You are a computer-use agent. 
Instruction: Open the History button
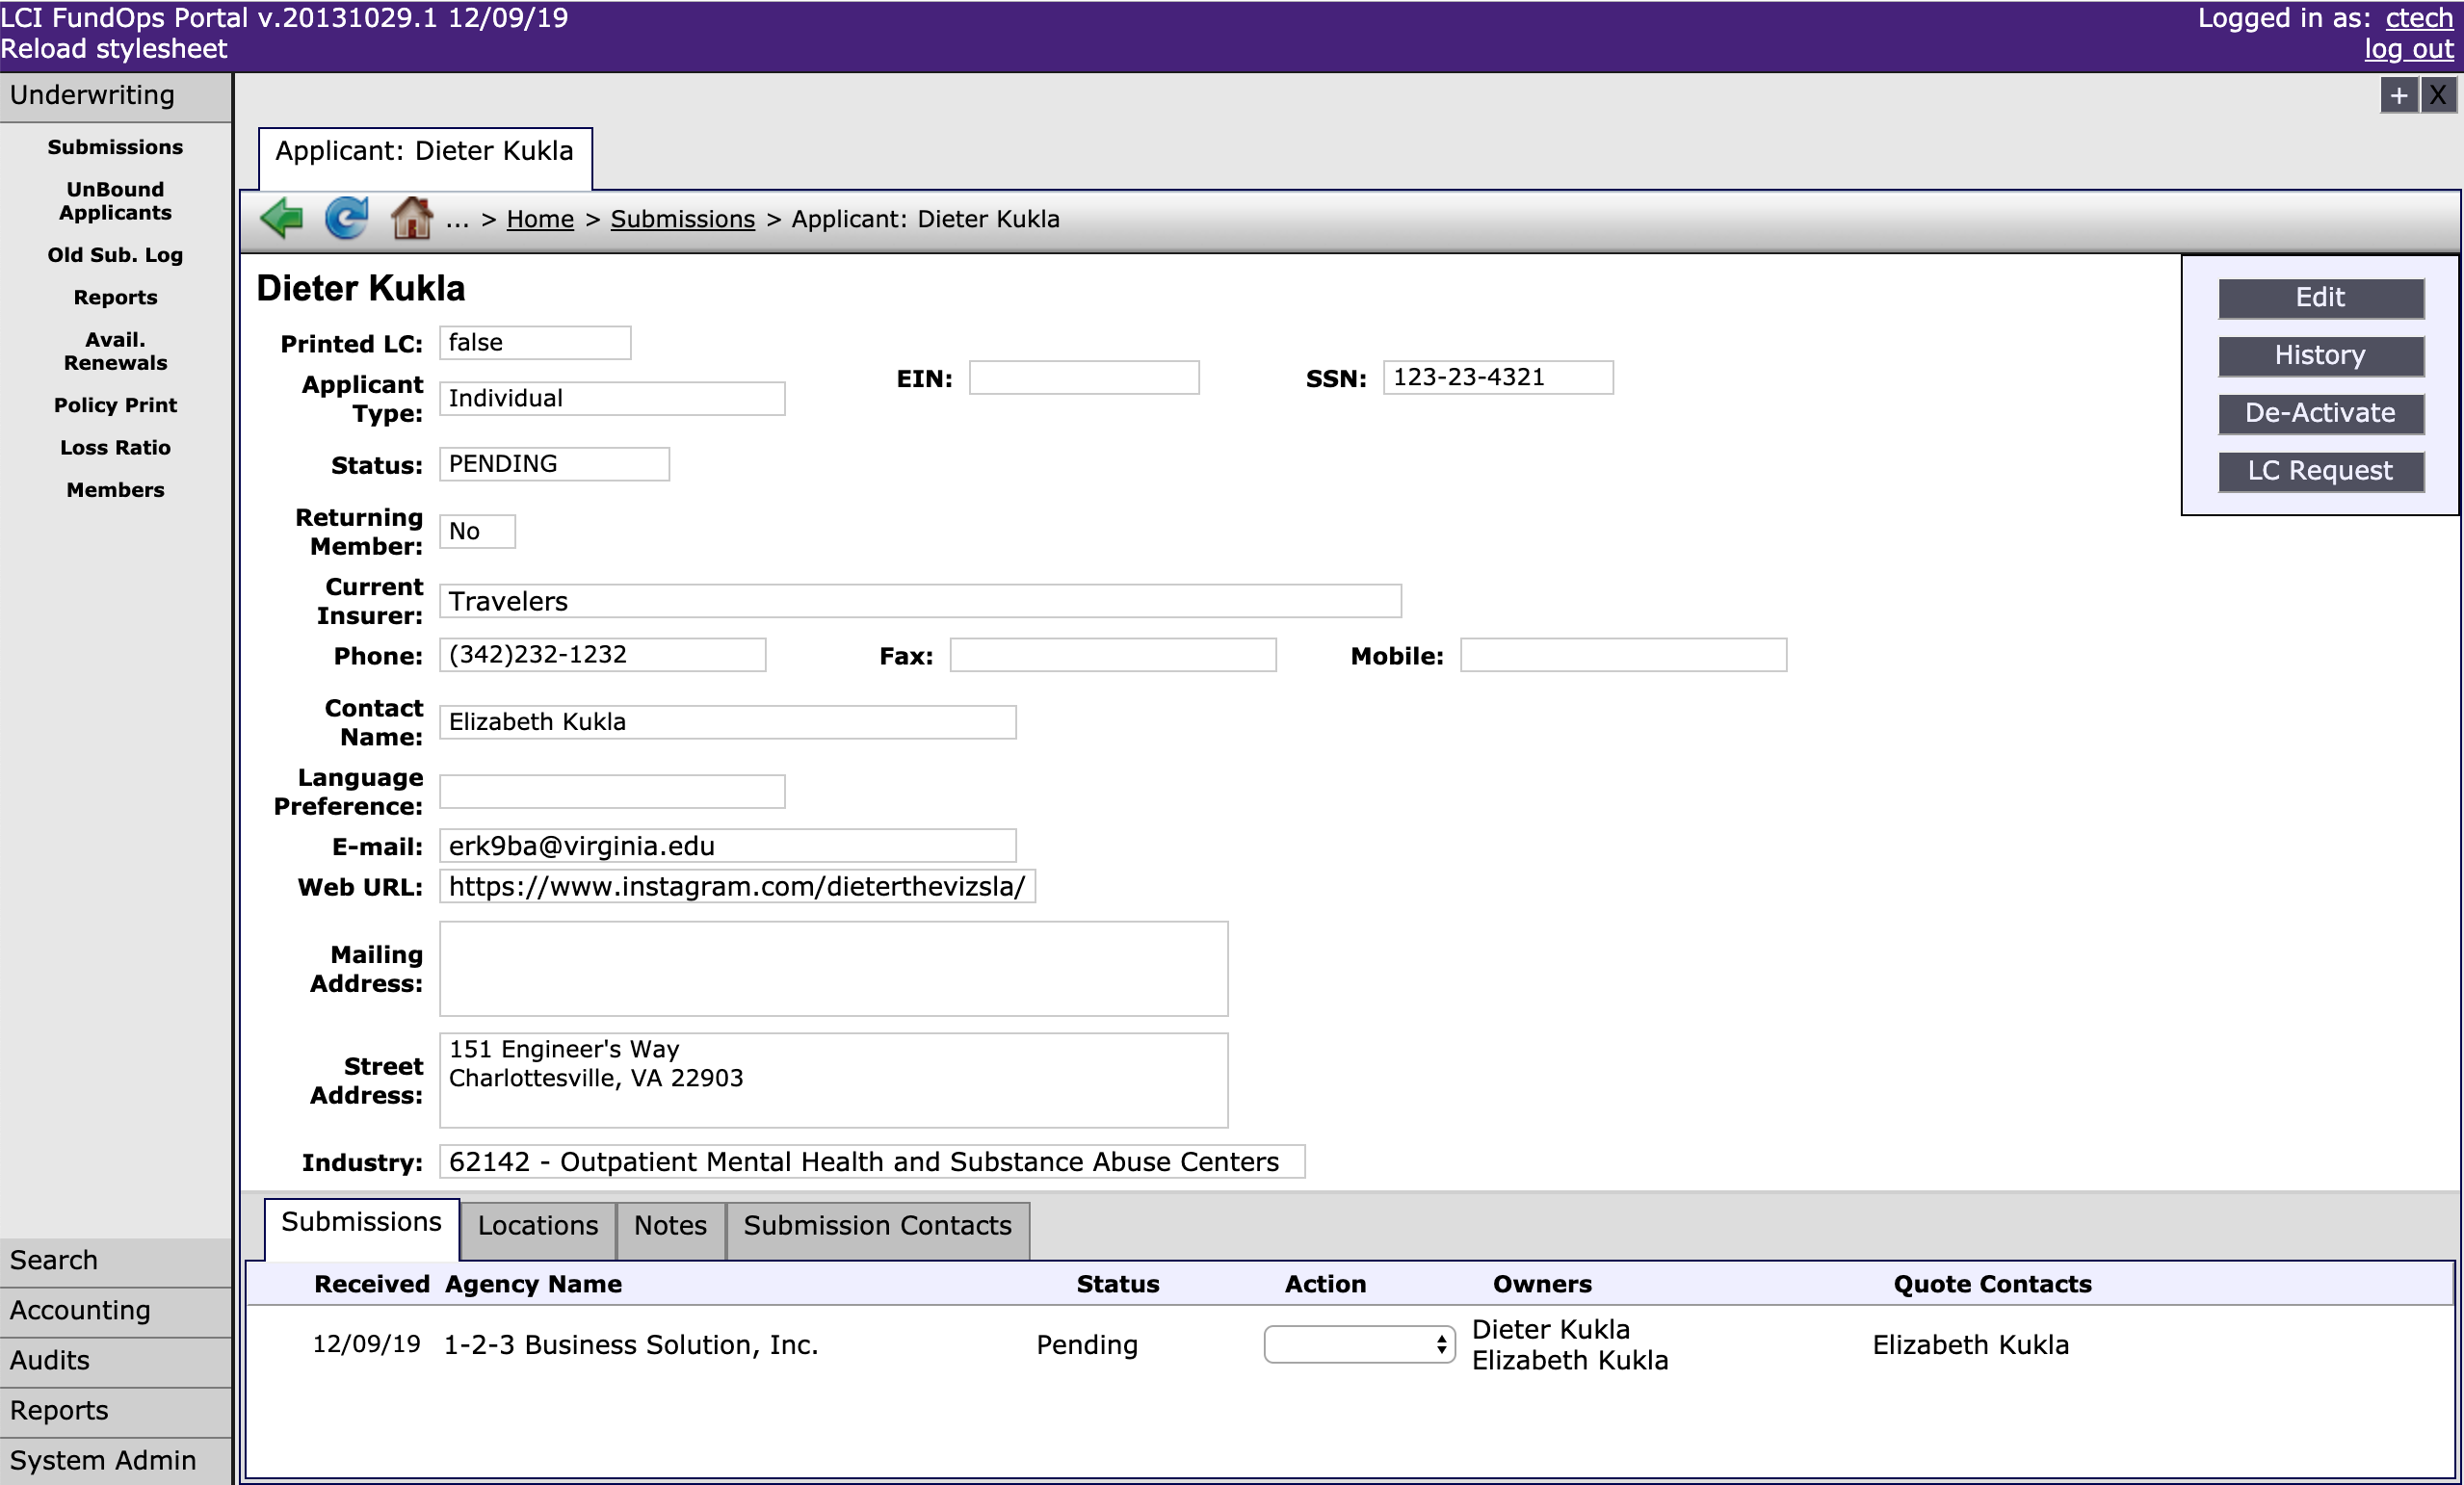pyautogui.click(x=2320, y=356)
